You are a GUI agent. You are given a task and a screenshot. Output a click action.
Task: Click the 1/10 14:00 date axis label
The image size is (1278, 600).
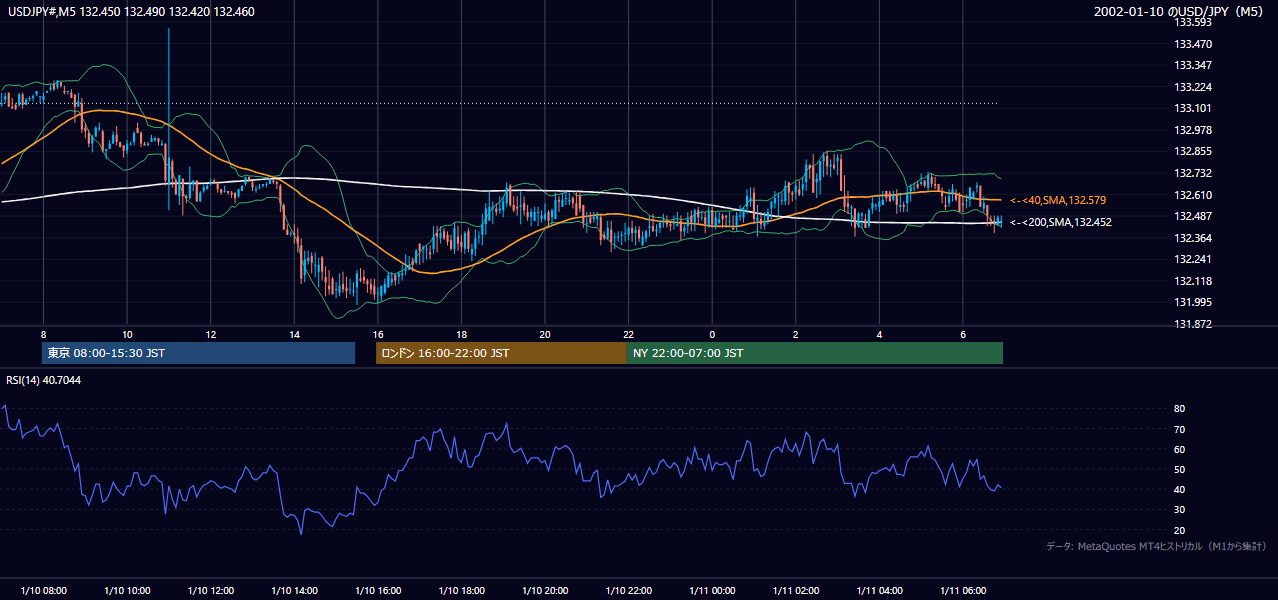coord(294,591)
